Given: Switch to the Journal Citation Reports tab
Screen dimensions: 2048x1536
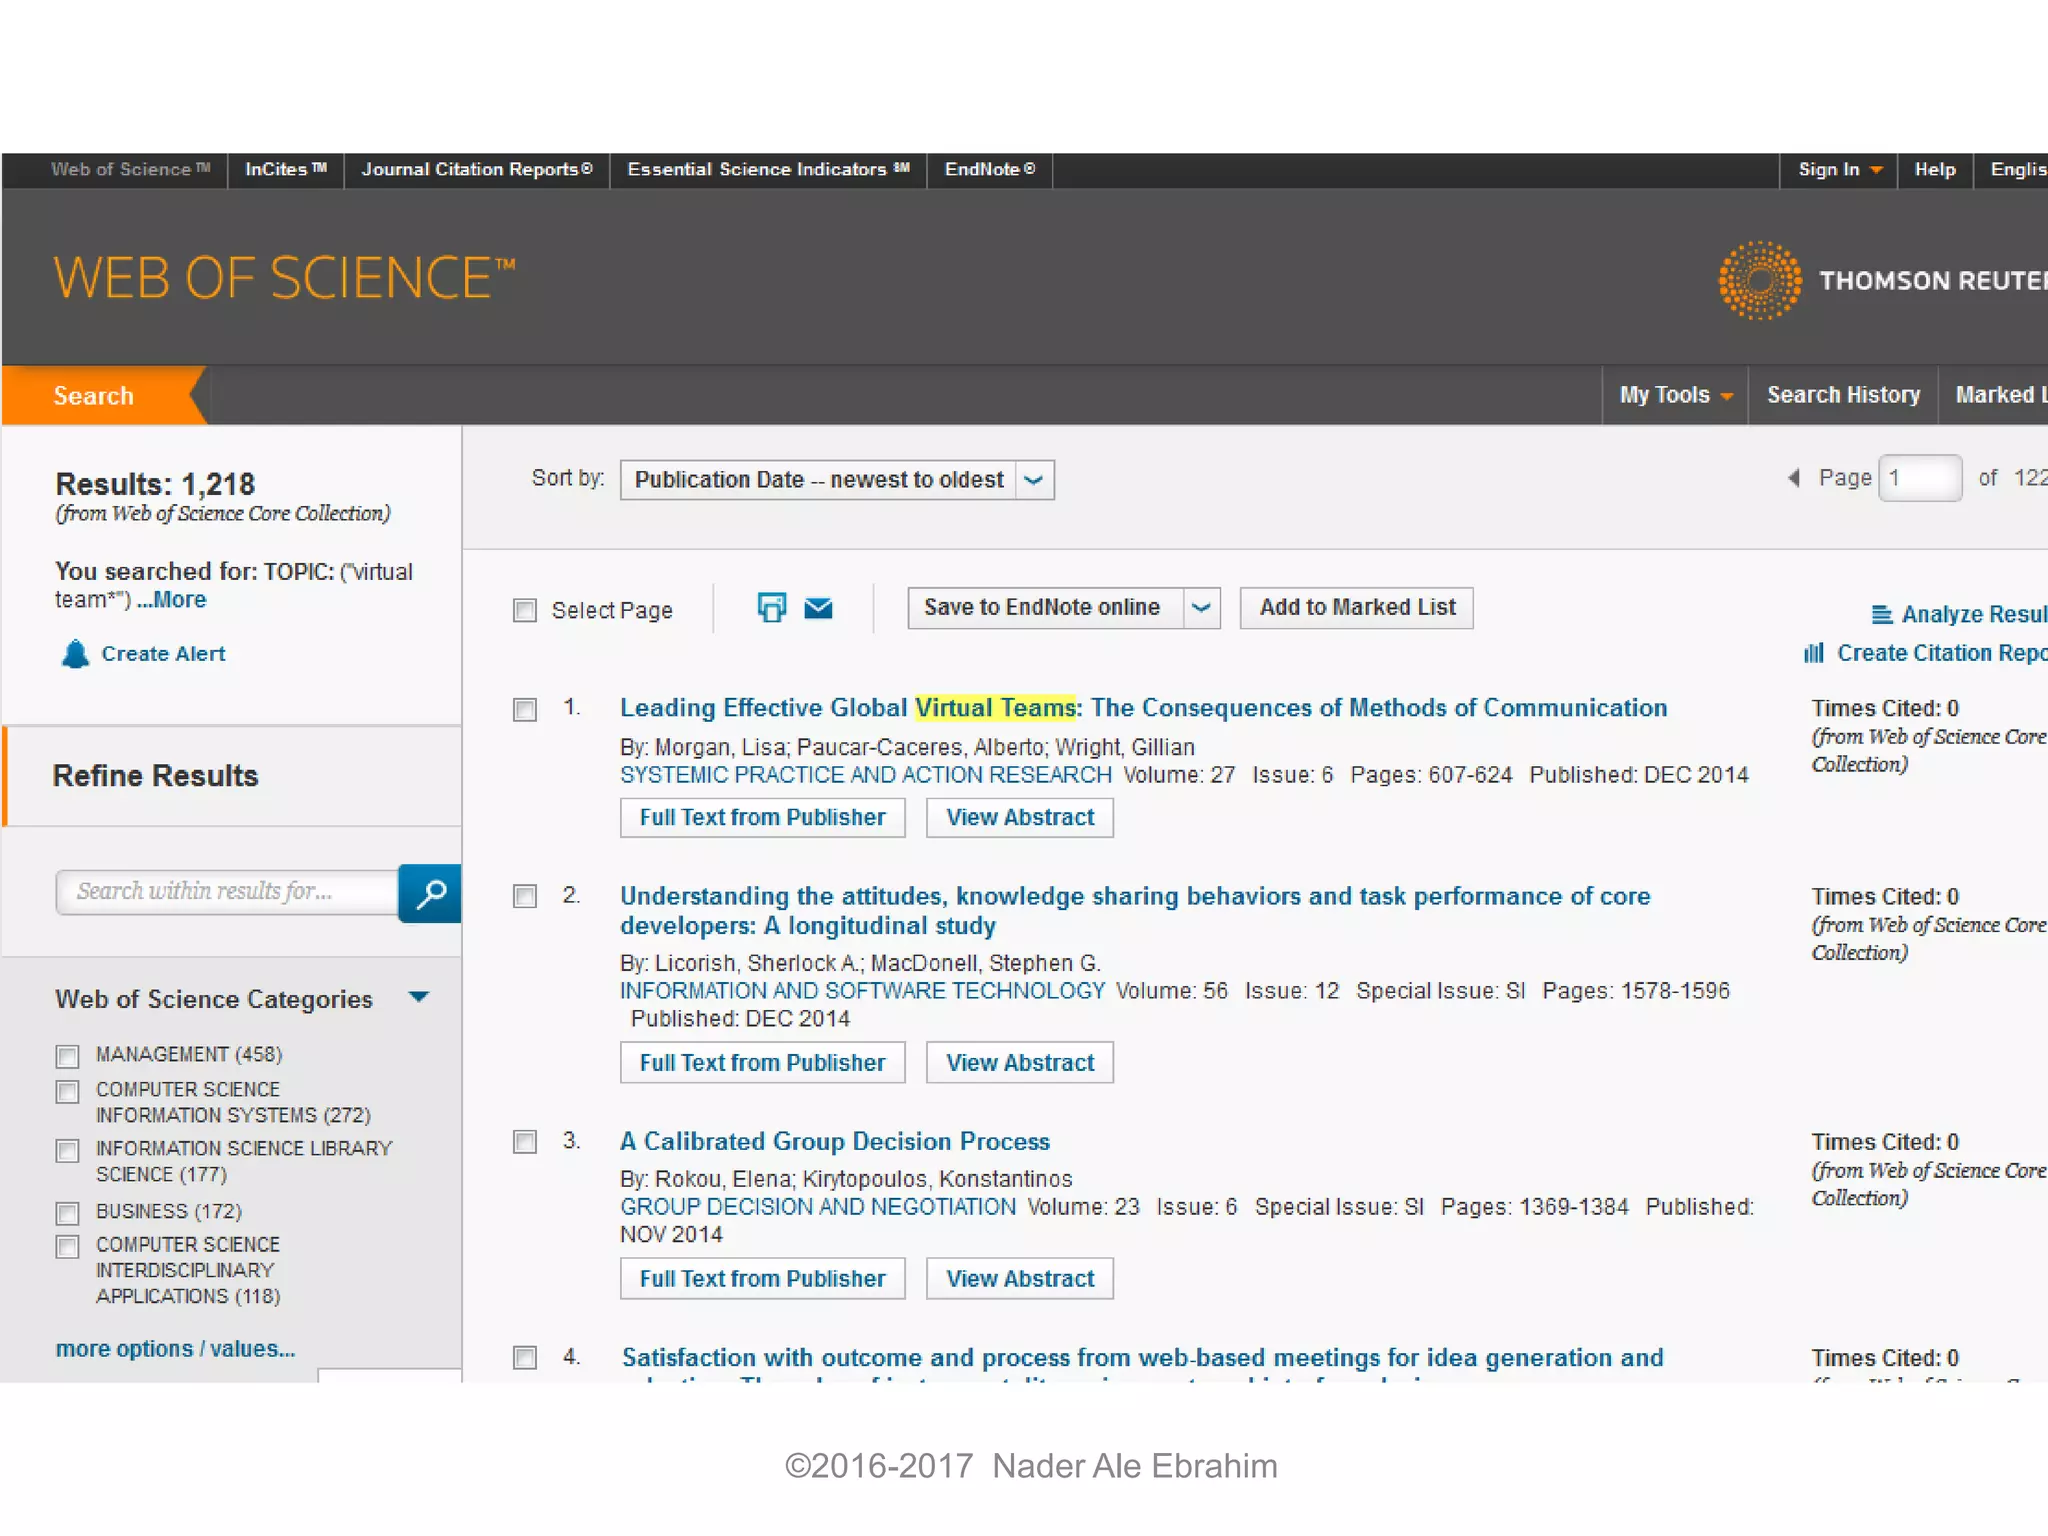Looking at the screenshot, I should coord(476,169).
